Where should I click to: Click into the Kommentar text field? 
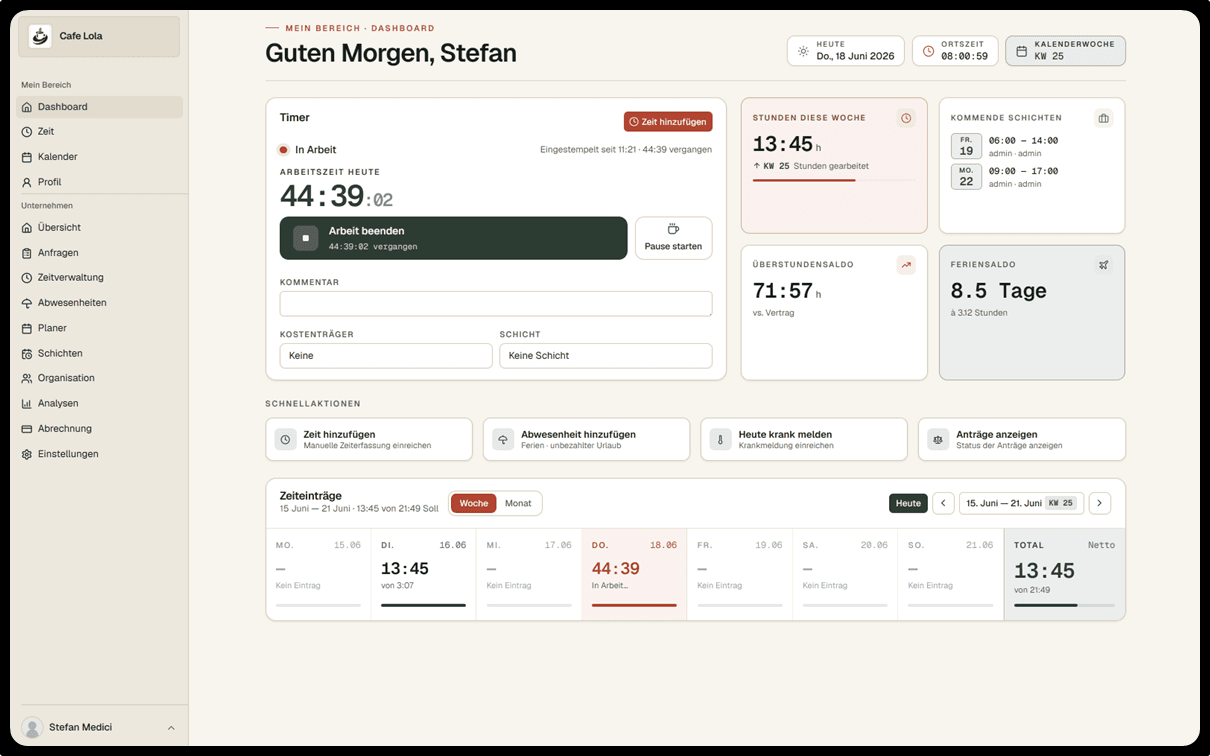tap(496, 304)
